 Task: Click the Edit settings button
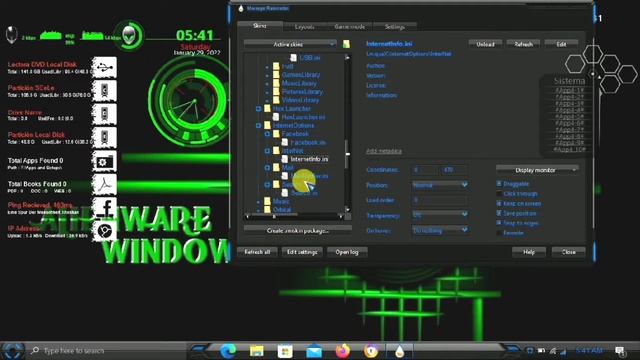(302, 252)
